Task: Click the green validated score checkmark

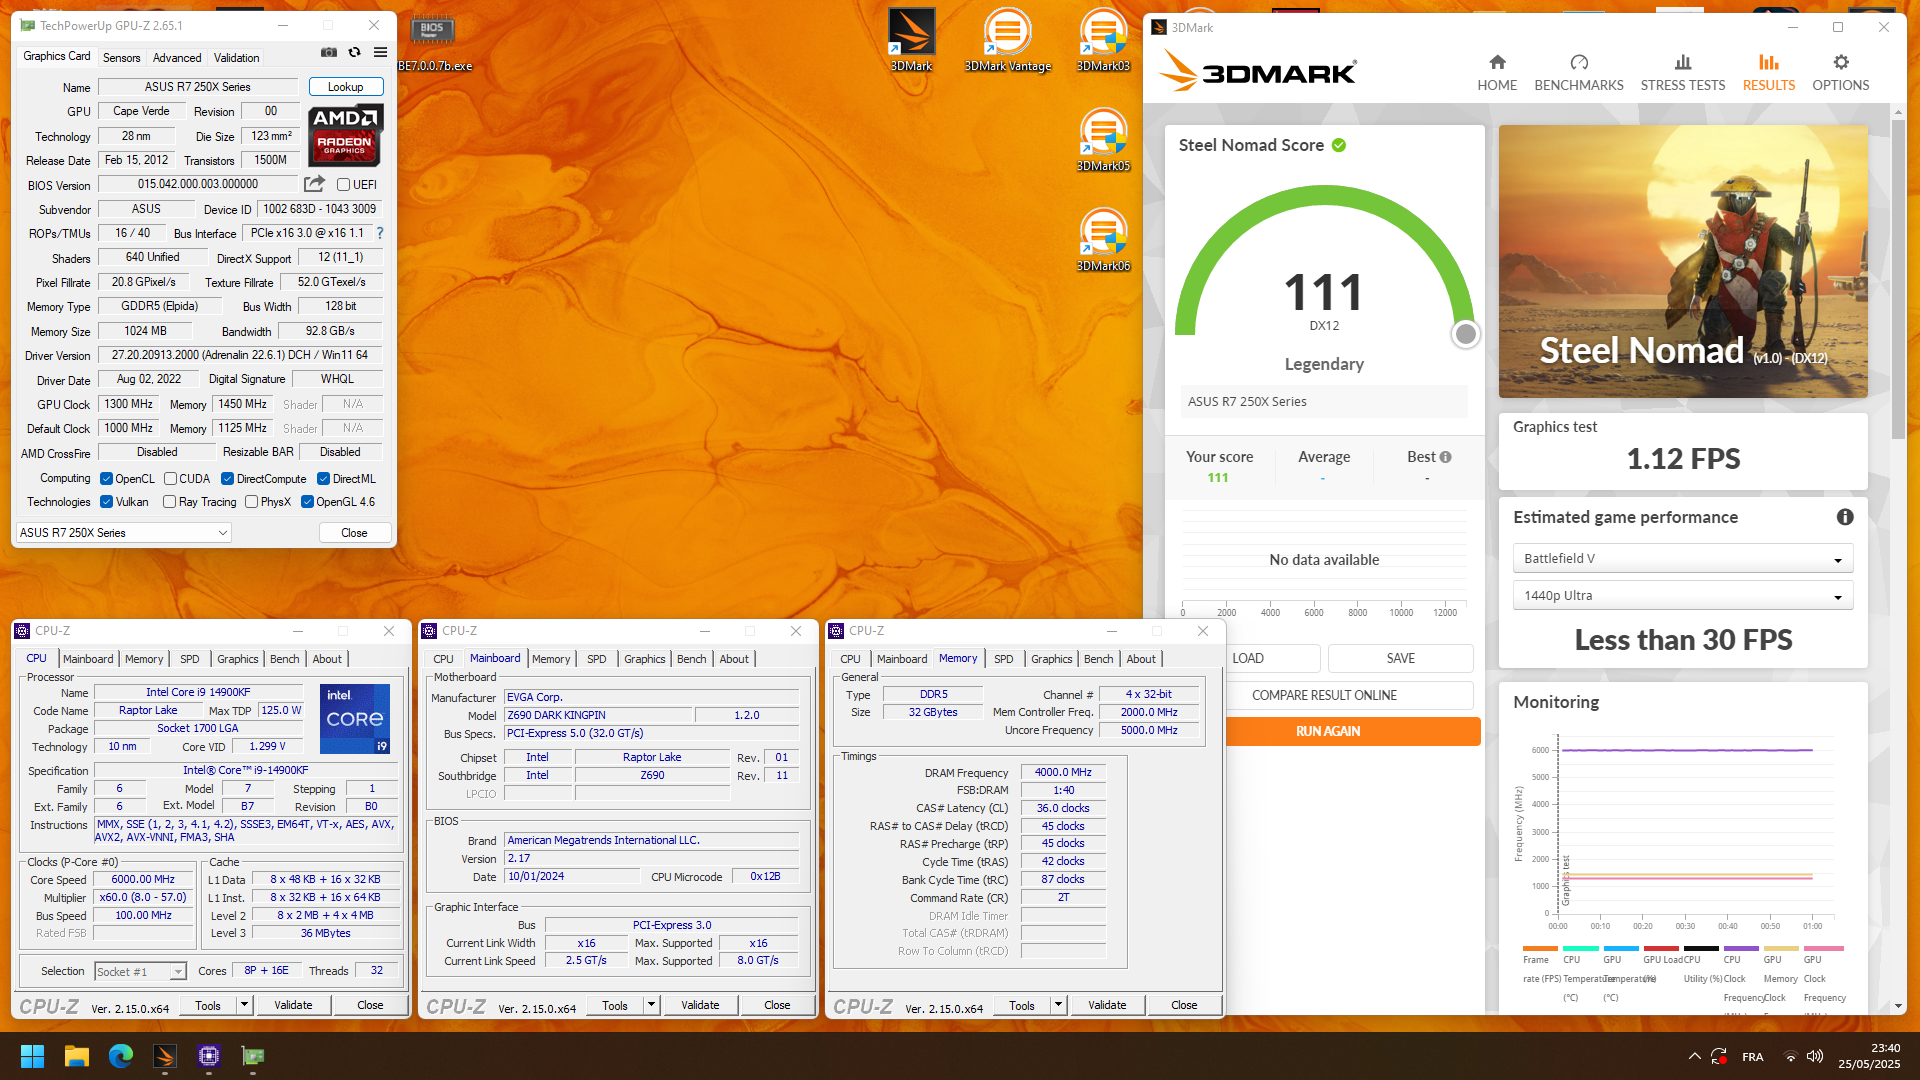Action: pos(1339,145)
